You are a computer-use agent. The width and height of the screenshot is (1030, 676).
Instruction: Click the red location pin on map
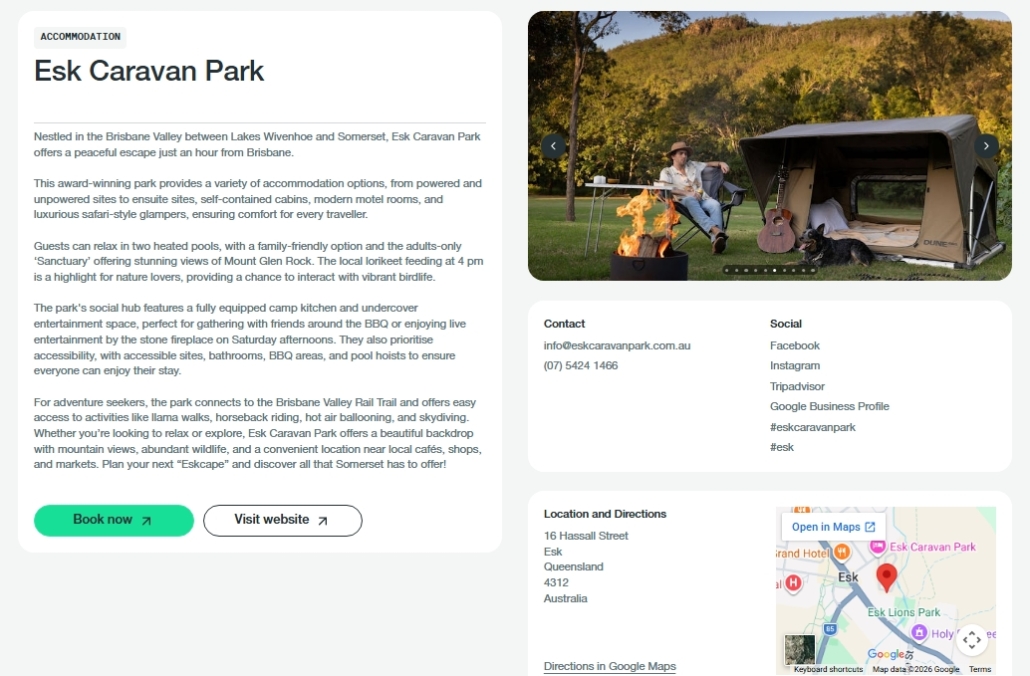(x=887, y=577)
